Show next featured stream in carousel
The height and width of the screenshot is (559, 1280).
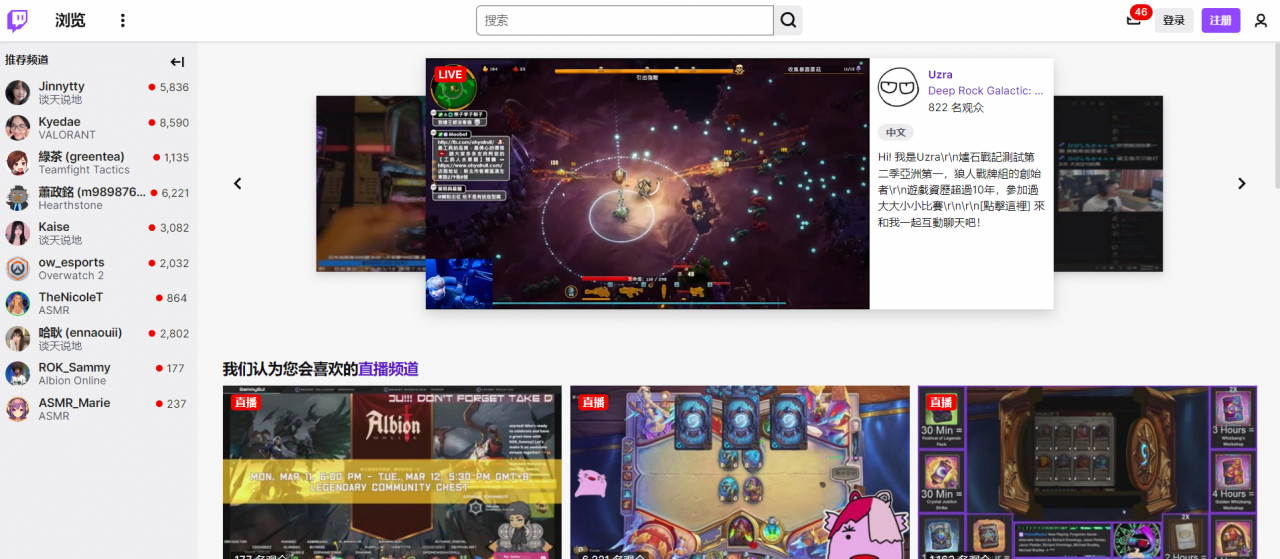(x=1241, y=183)
